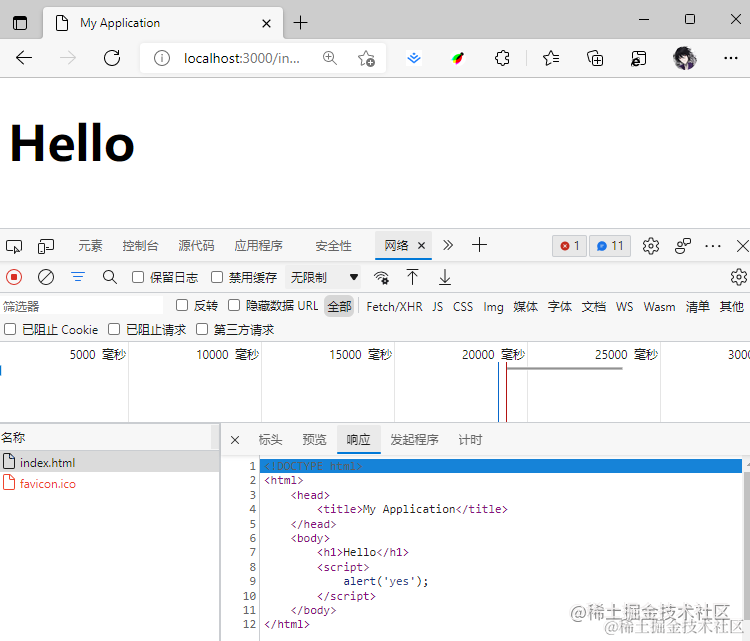Switch to the 元素 tab
The height and width of the screenshot is (641, 750).
pos(90,246)
